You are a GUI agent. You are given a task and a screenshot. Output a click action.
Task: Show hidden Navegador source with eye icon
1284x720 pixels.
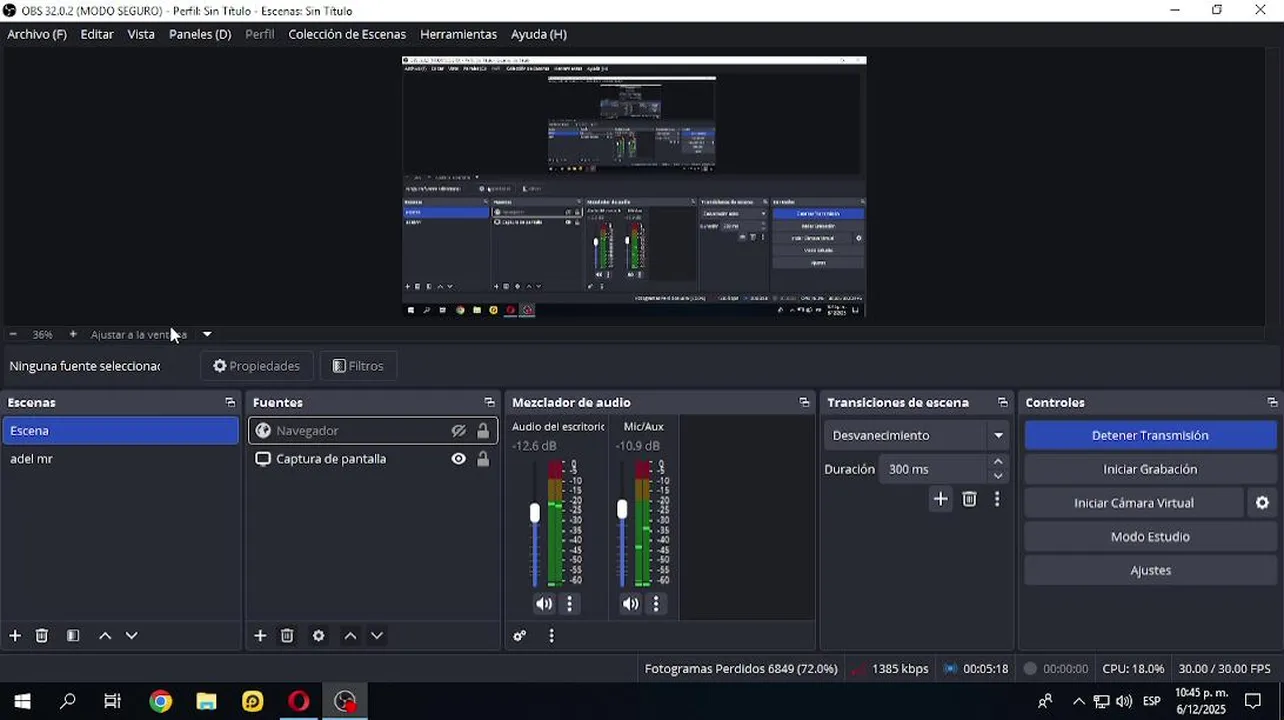pos(458,431)
